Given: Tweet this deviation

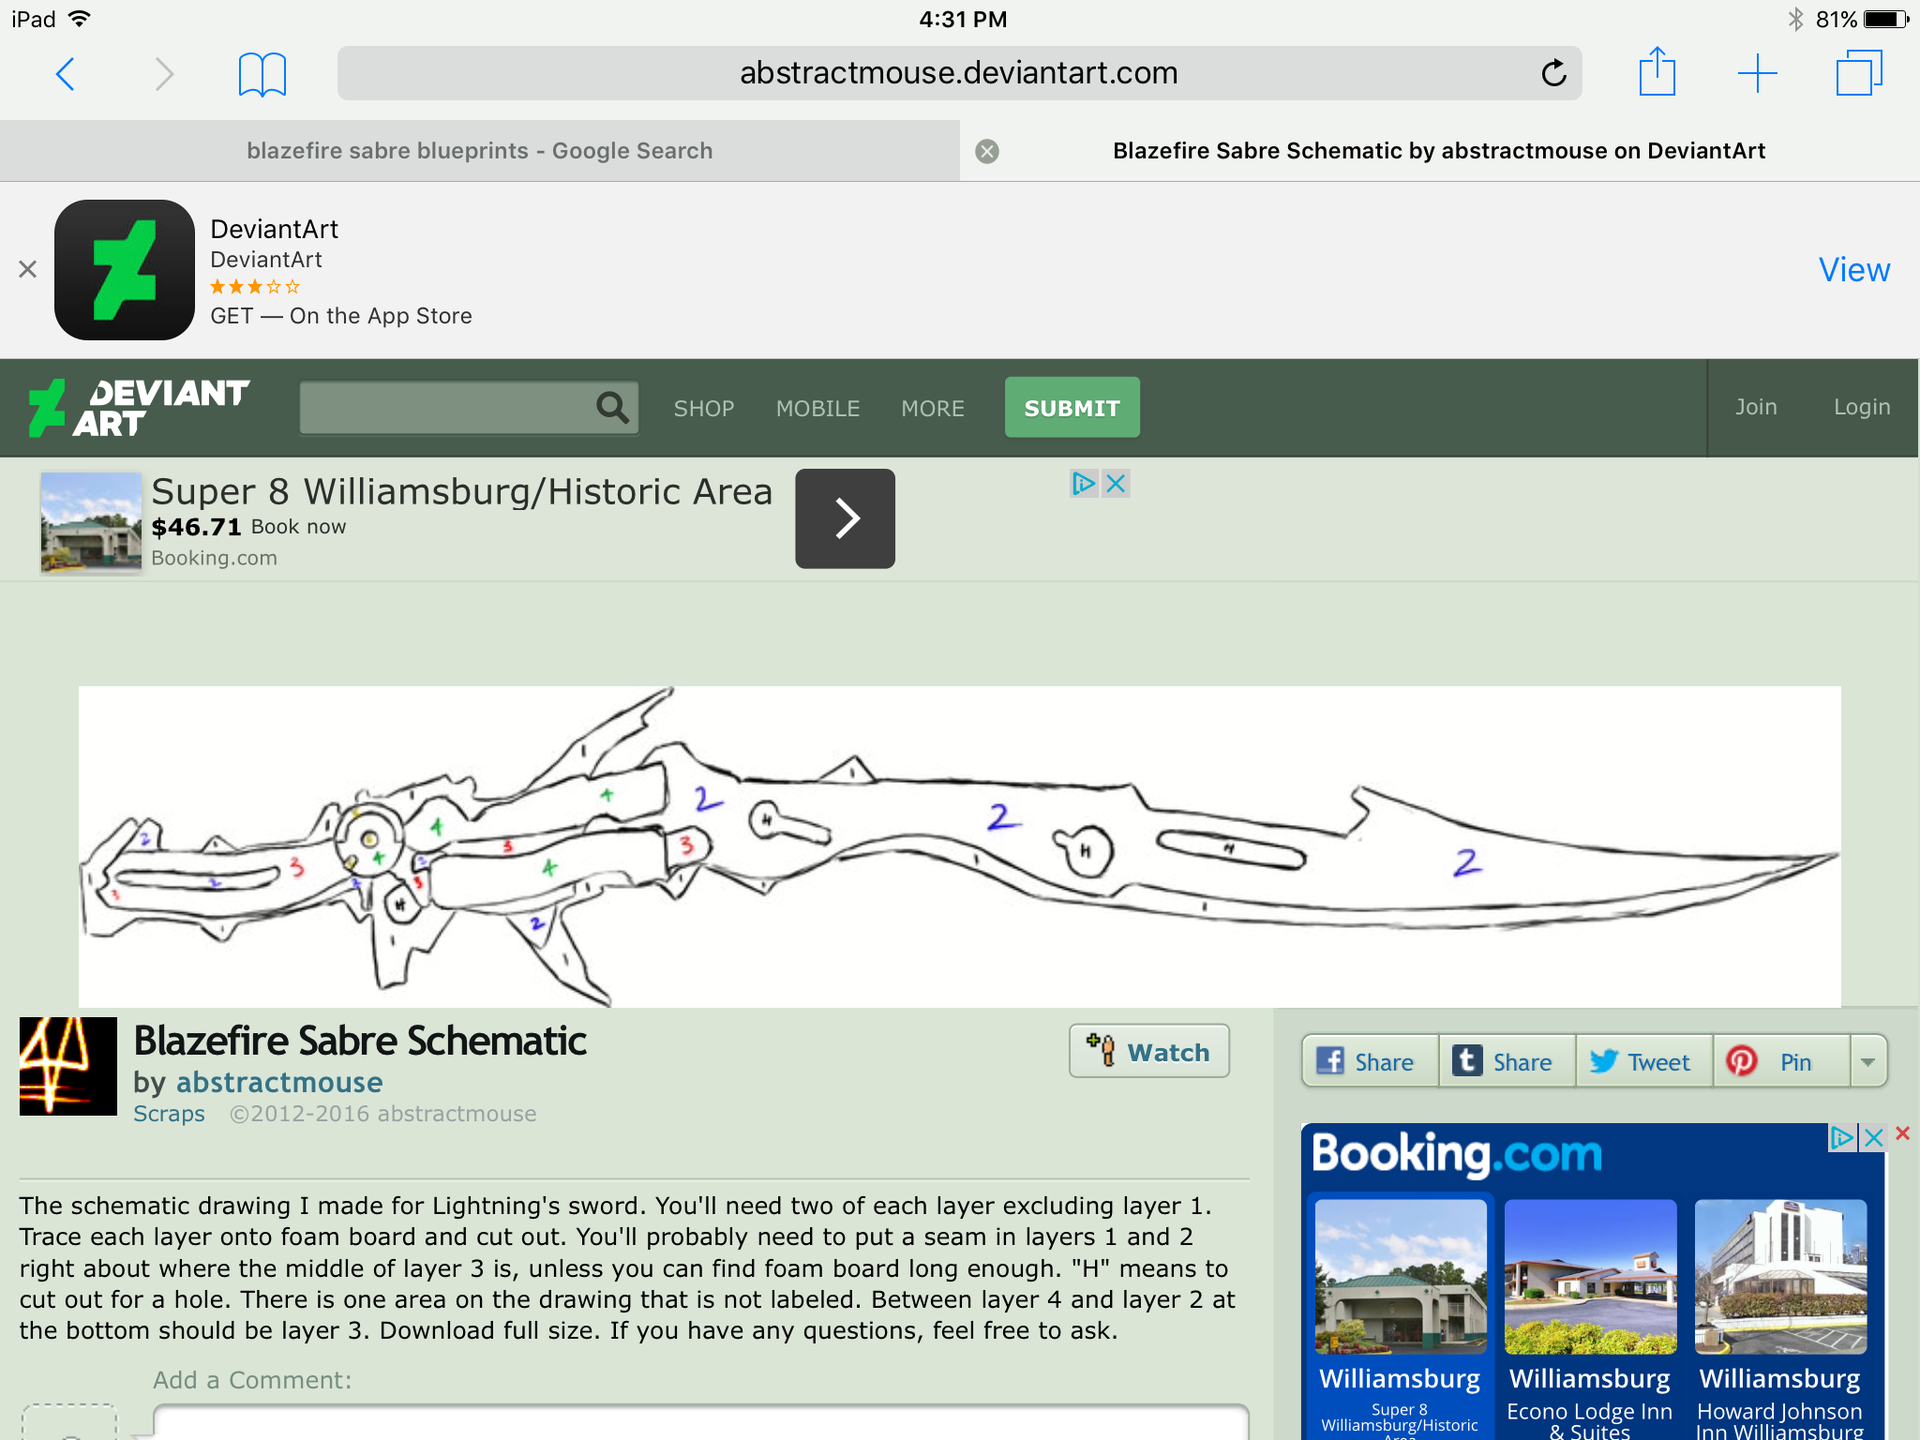Looking at the screenshot, I should (x=1644, y=1061).
